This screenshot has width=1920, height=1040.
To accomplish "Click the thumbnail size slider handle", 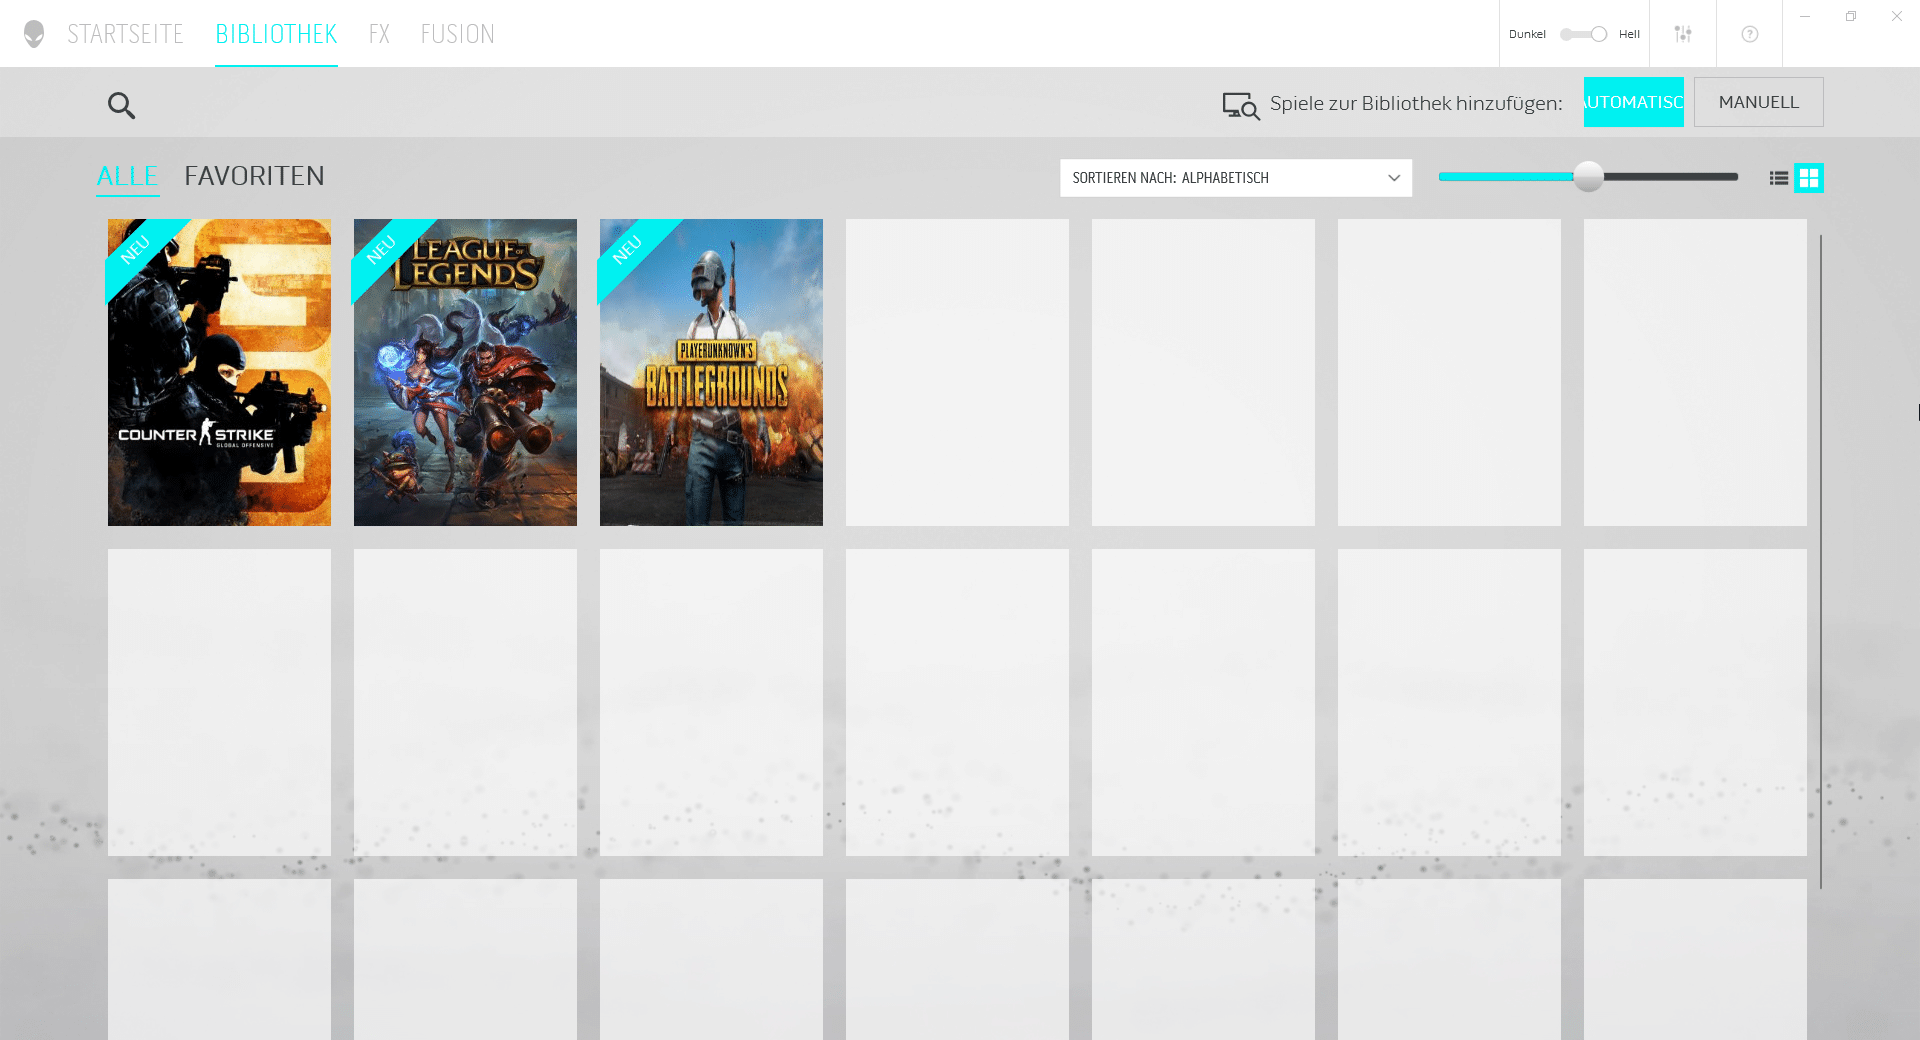I will 1588,177.
